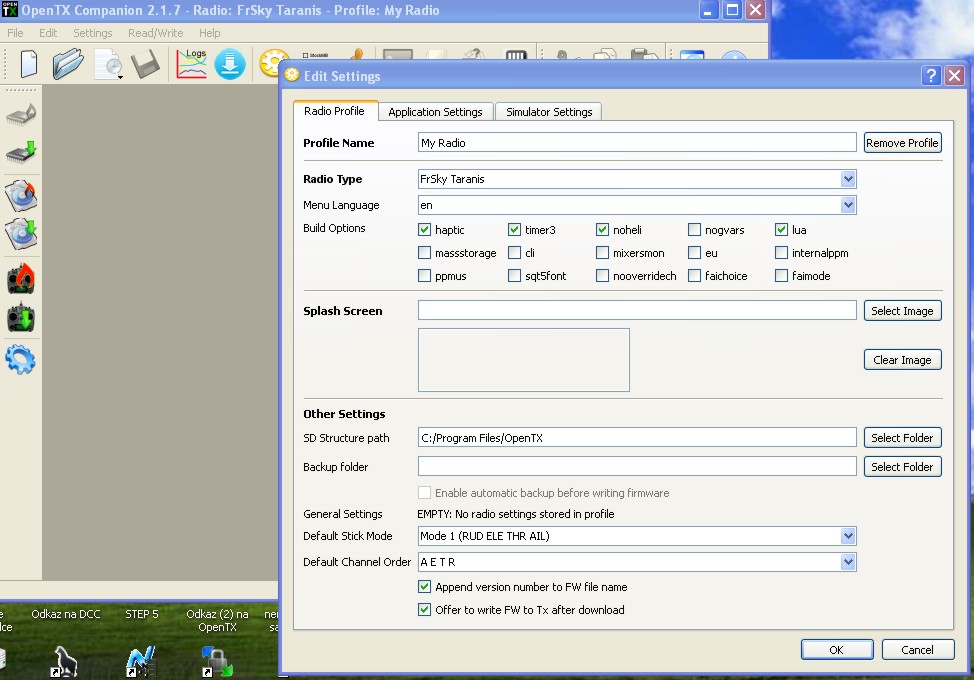Click the flame radio icon in sidebar
This screenshot has height=680, width=974.
click(21, 279)
